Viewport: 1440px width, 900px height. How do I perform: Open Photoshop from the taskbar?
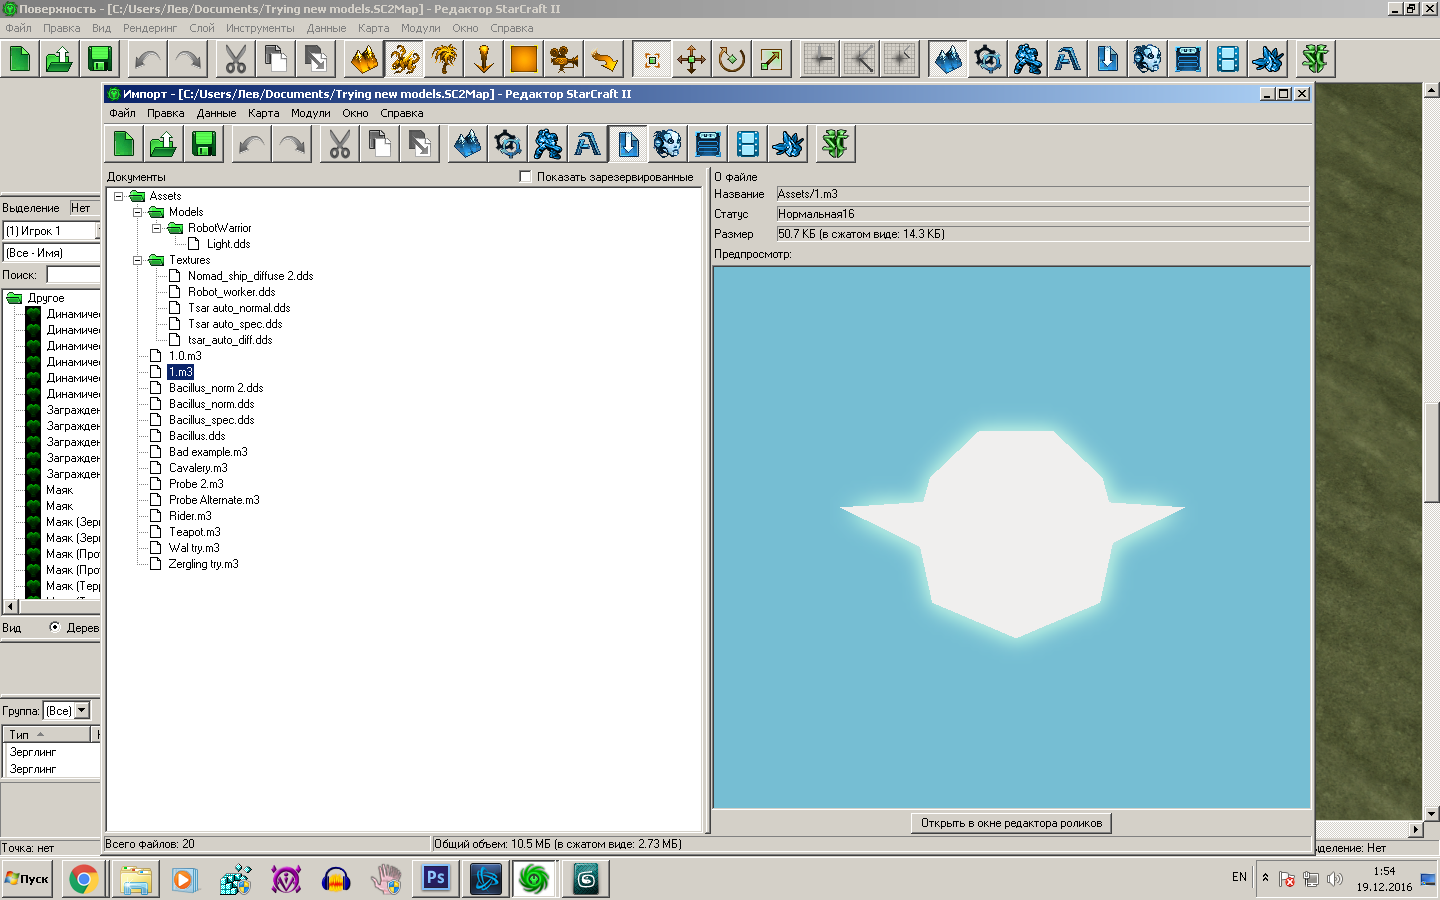pyautogui.click(x=436, y=880)
